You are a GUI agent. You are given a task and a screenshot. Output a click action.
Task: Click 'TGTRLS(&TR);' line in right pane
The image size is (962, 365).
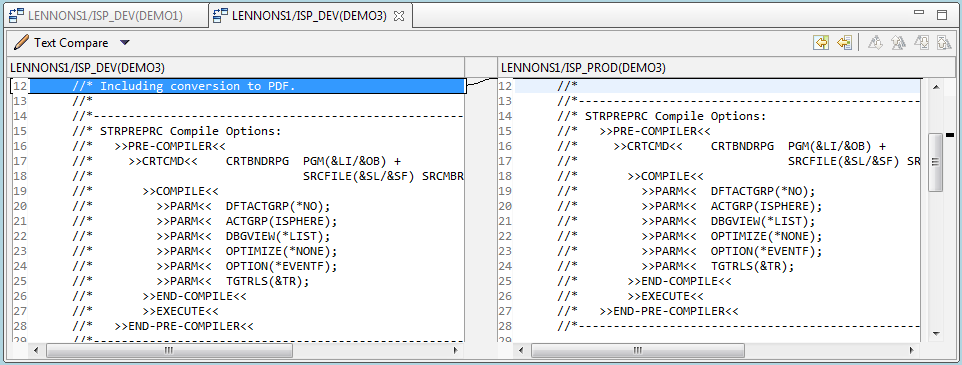[x=752, y=266]
